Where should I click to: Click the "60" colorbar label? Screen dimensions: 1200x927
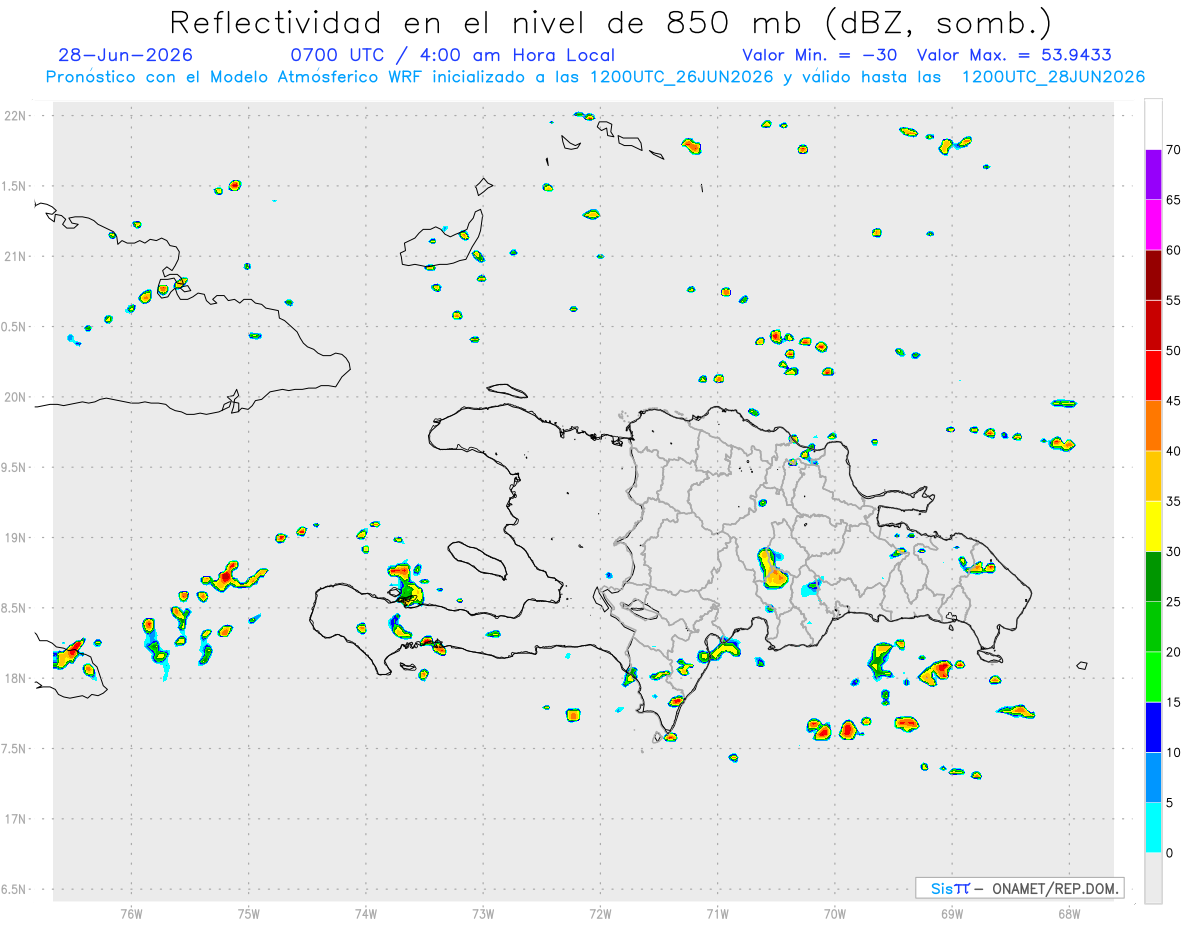(1174, 250)
